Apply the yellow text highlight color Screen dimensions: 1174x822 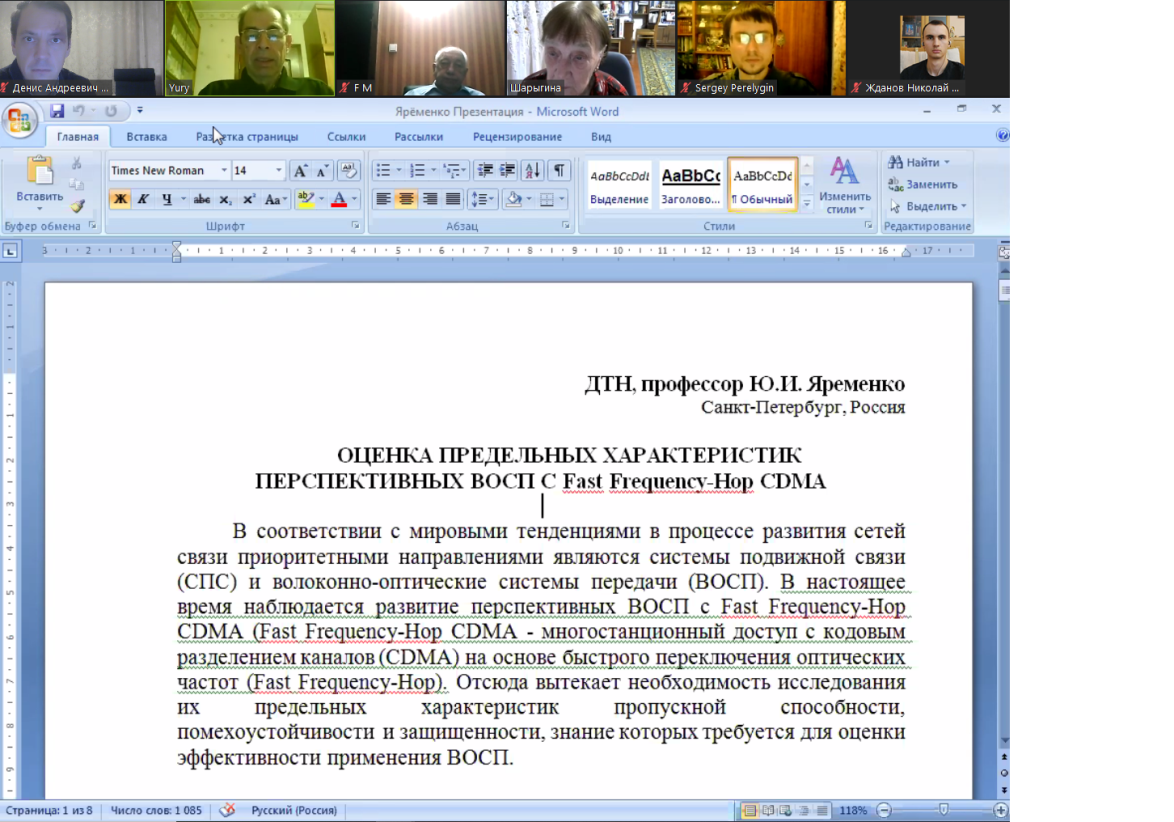pos(305,199)
